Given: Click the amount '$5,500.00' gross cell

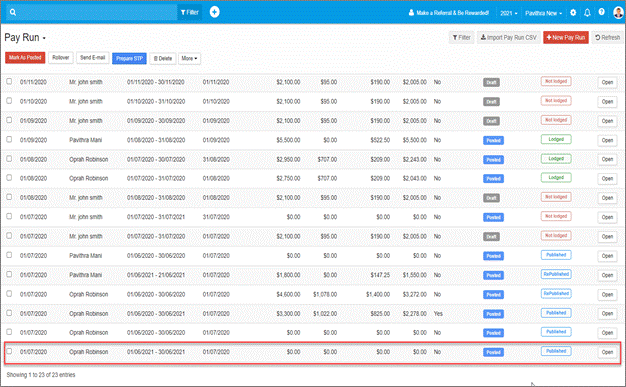Looking at the screenshot, I should pos(288,140).
